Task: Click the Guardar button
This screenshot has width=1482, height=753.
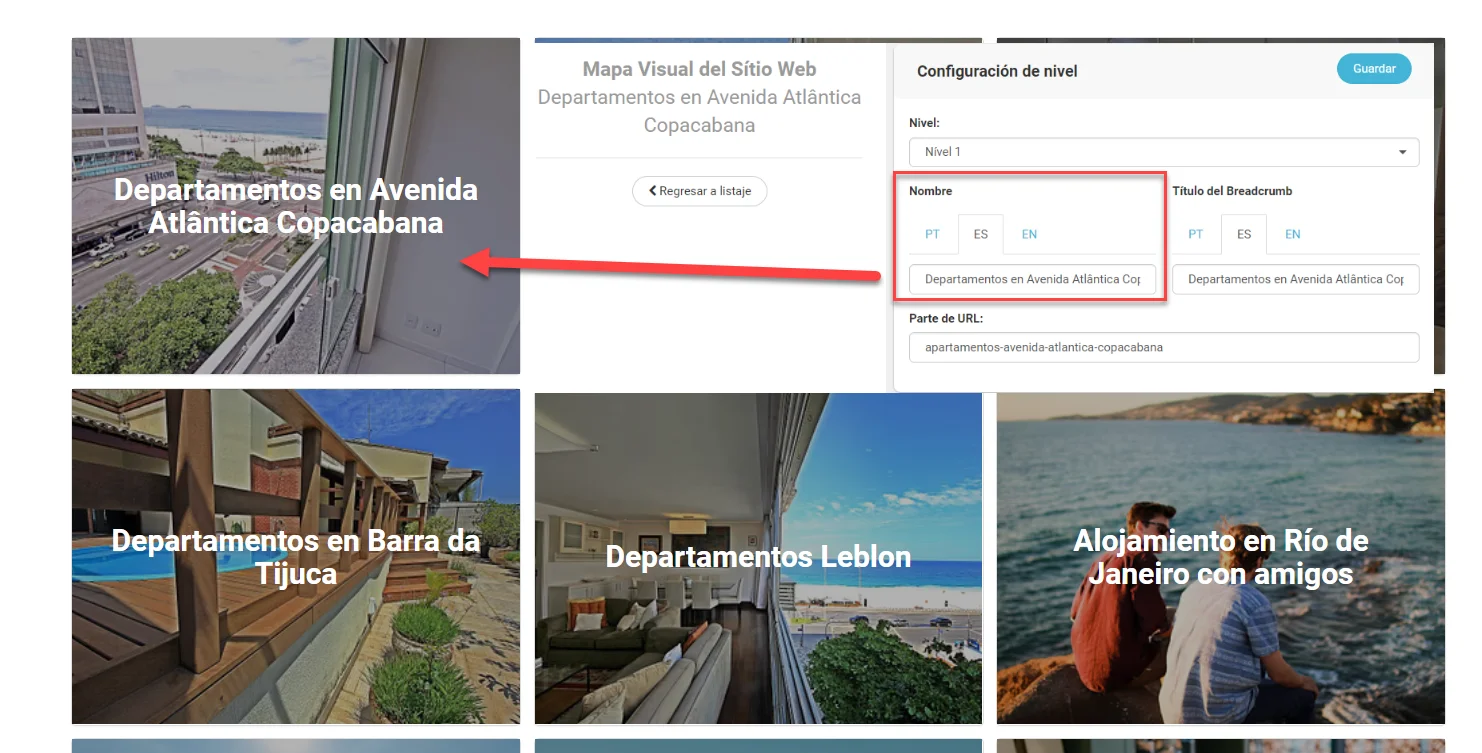Action: pos(1374,69)
